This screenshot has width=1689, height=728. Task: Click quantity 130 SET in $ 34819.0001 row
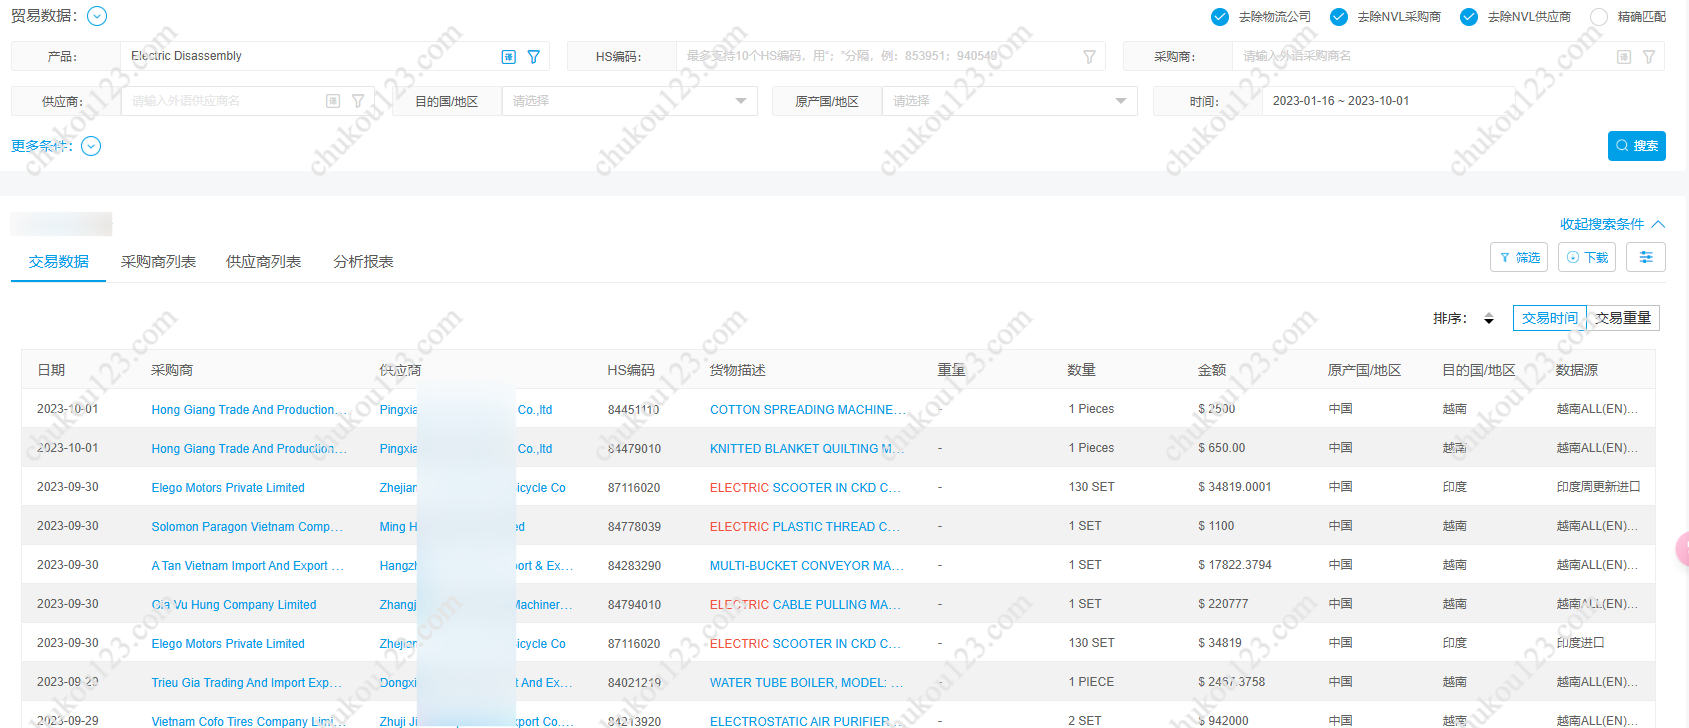pyautogui.click(x=1091, y=488)
